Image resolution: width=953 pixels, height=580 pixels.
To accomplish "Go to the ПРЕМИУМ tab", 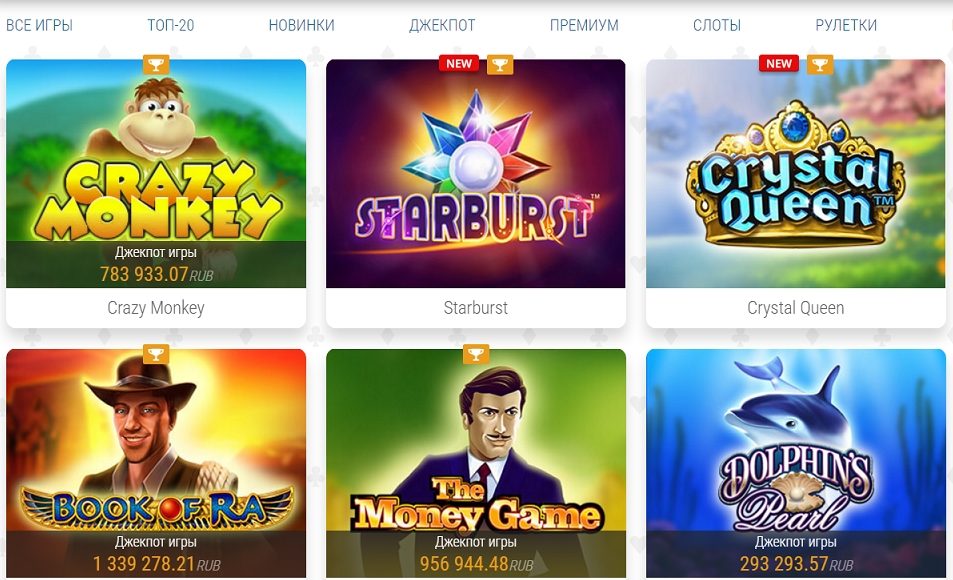I will [584, 25].
